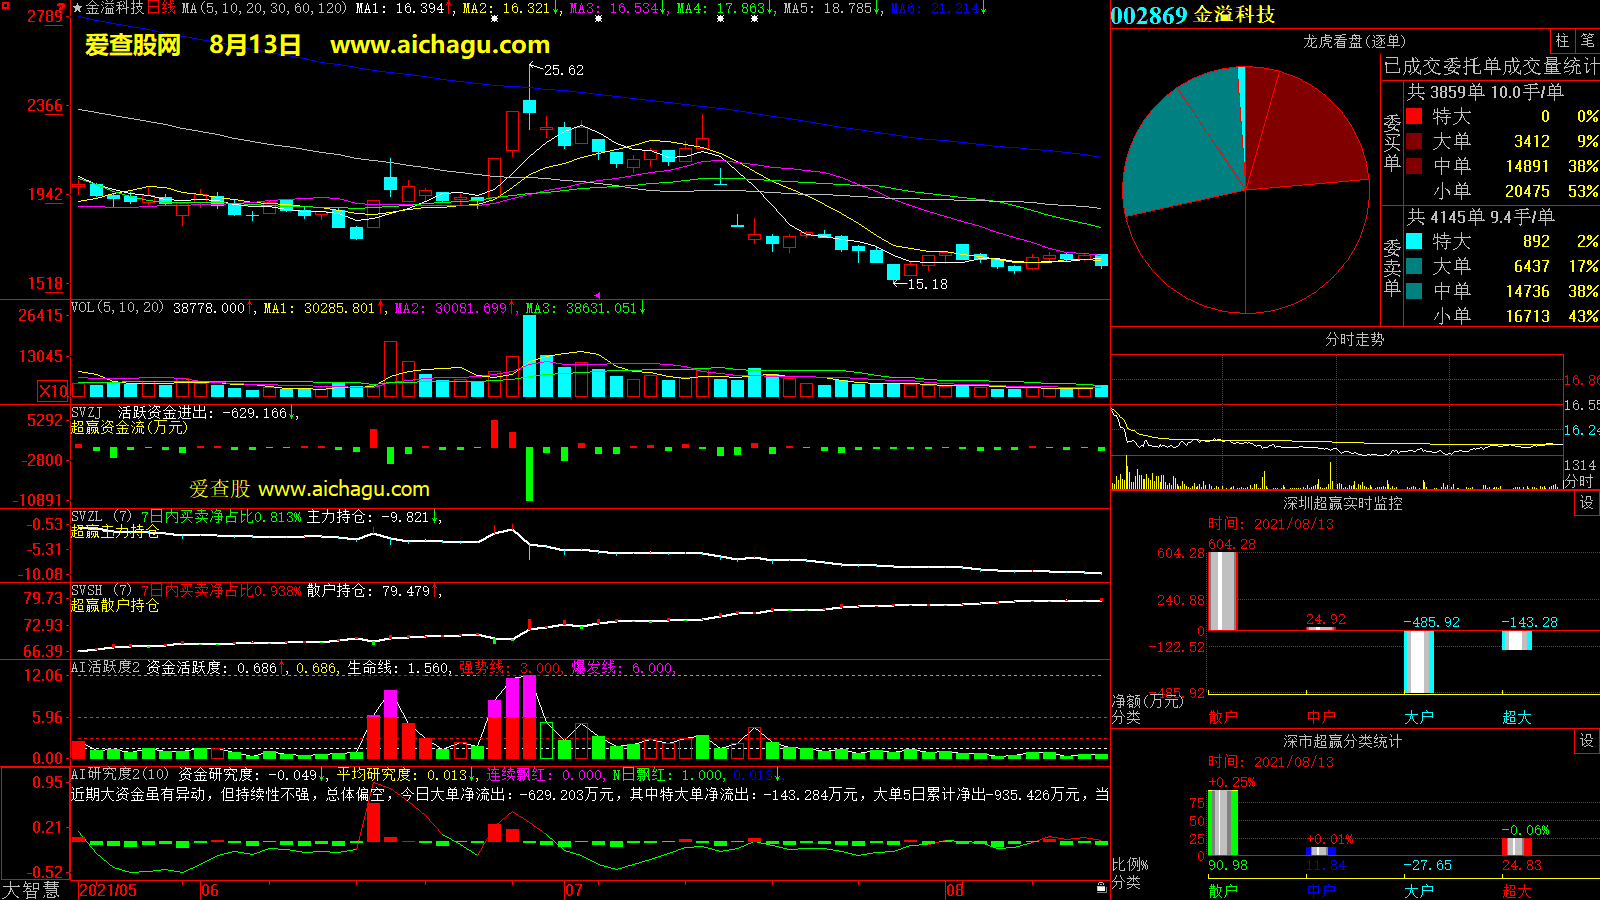Click the star icon before 金溢科技
1600x900 pixels.
(78, 8)
